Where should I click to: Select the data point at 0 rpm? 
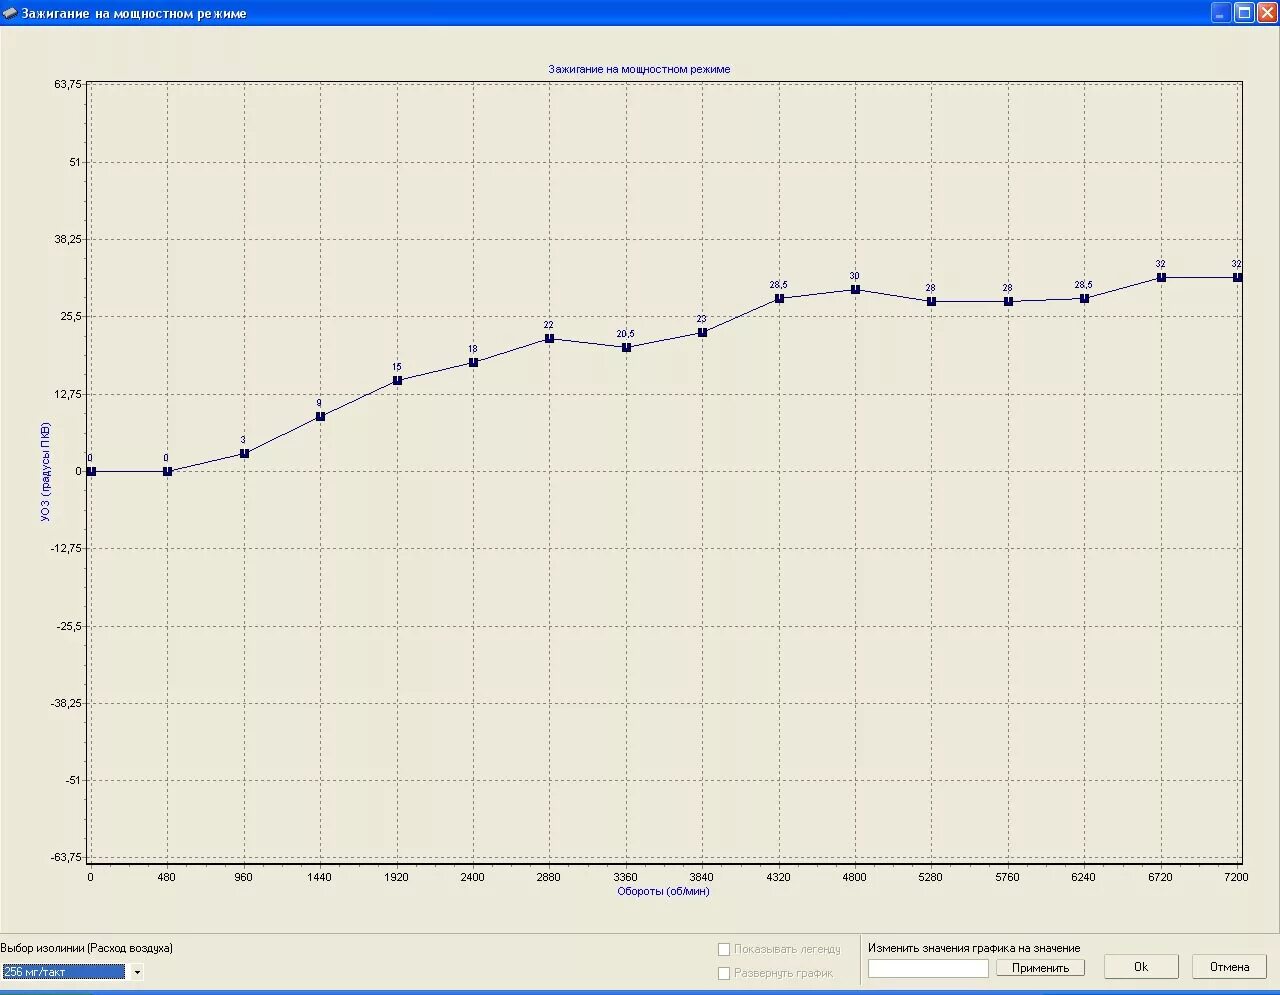coord(91,471)
